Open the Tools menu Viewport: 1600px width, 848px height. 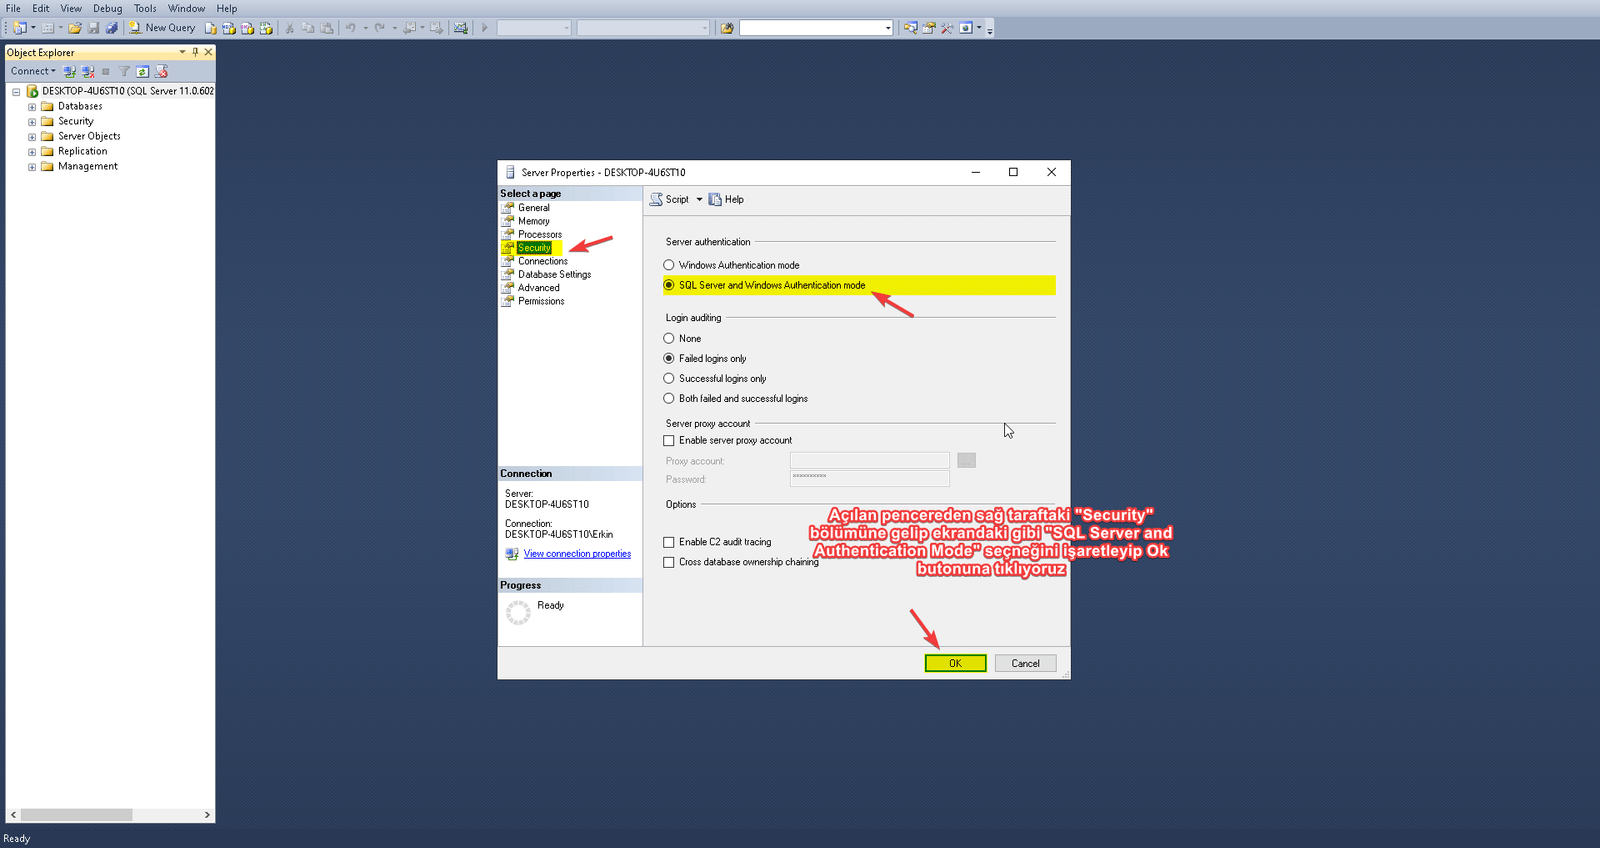tap(145, 8)
